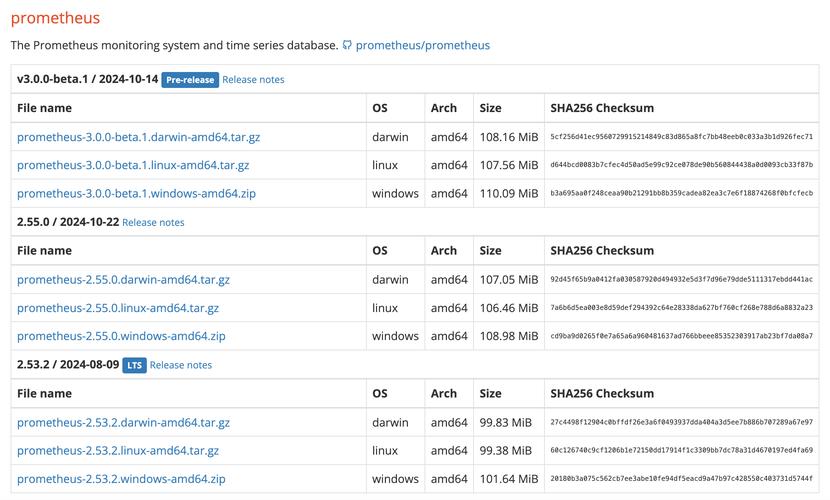The height and width of the screenshot is (500, 830).
Task: Download prometheus-3.0.0-beta.1.linux-amd64.tar.gz
Action: point(133,165)
